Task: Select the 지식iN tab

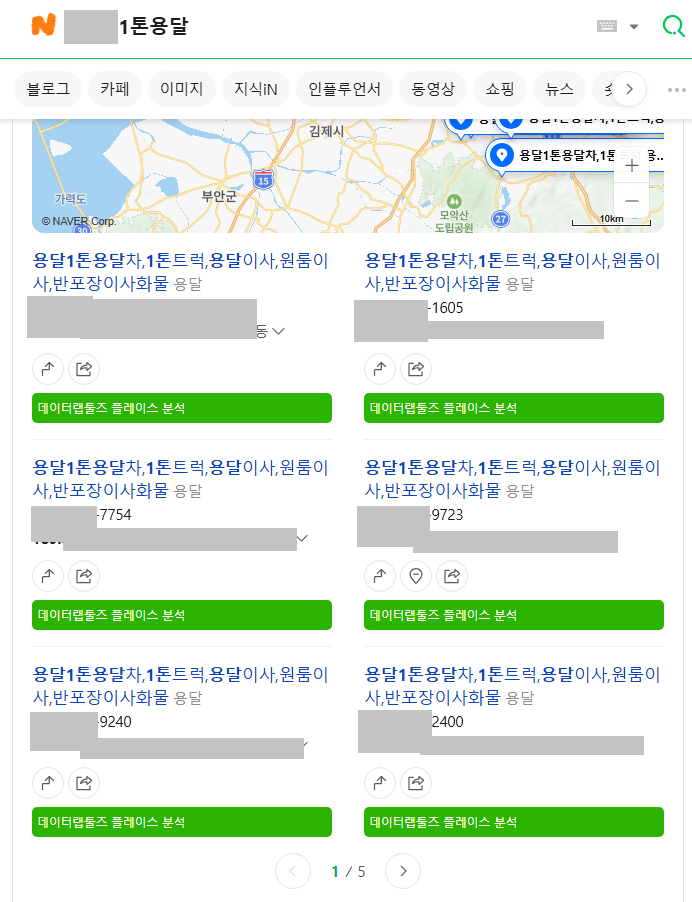Action: [256, 89]
